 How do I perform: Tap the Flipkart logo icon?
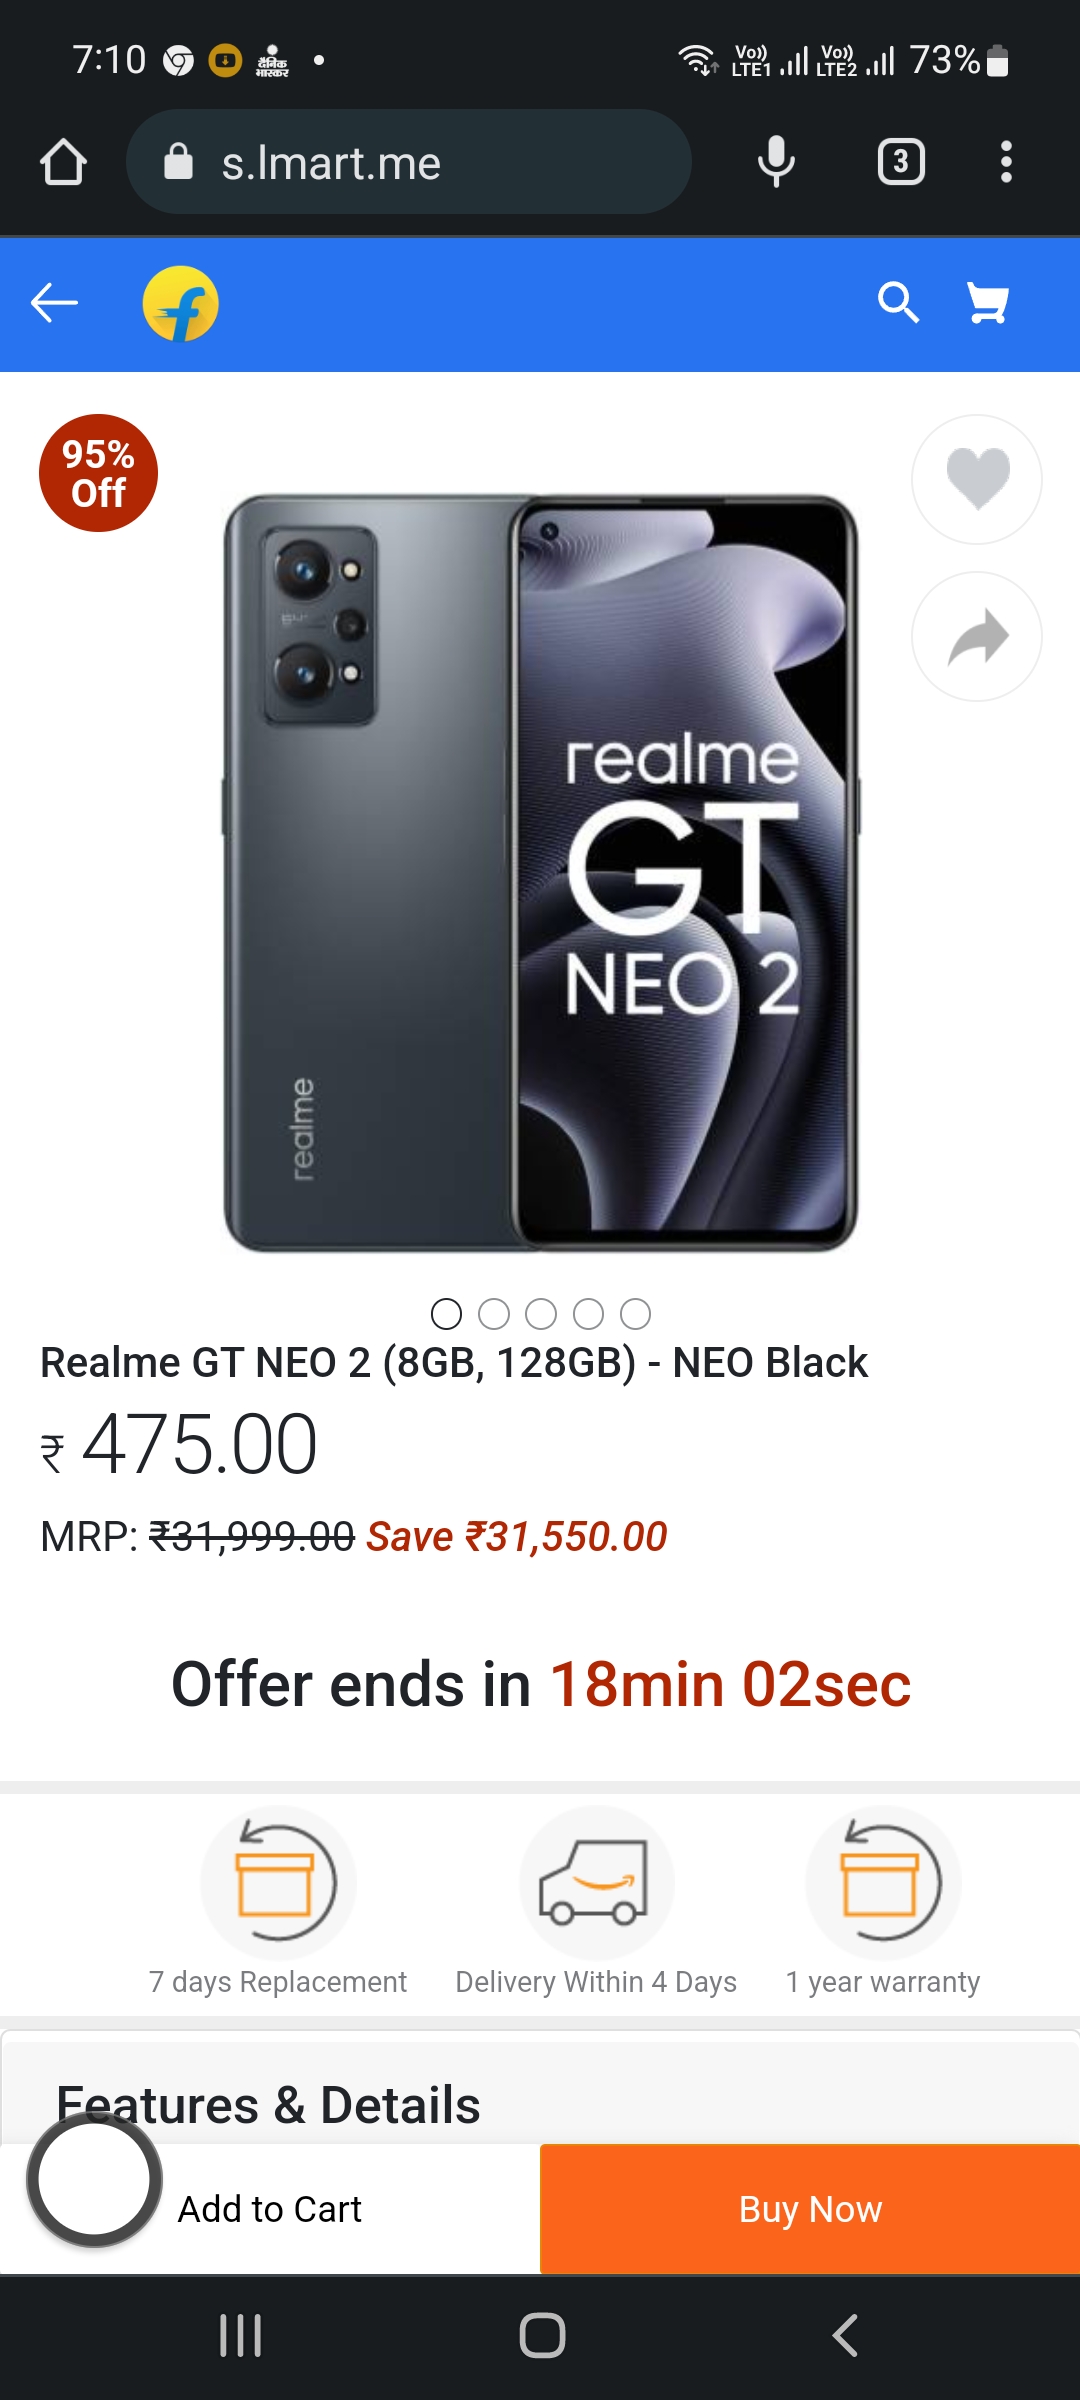[x=181, y=303]
